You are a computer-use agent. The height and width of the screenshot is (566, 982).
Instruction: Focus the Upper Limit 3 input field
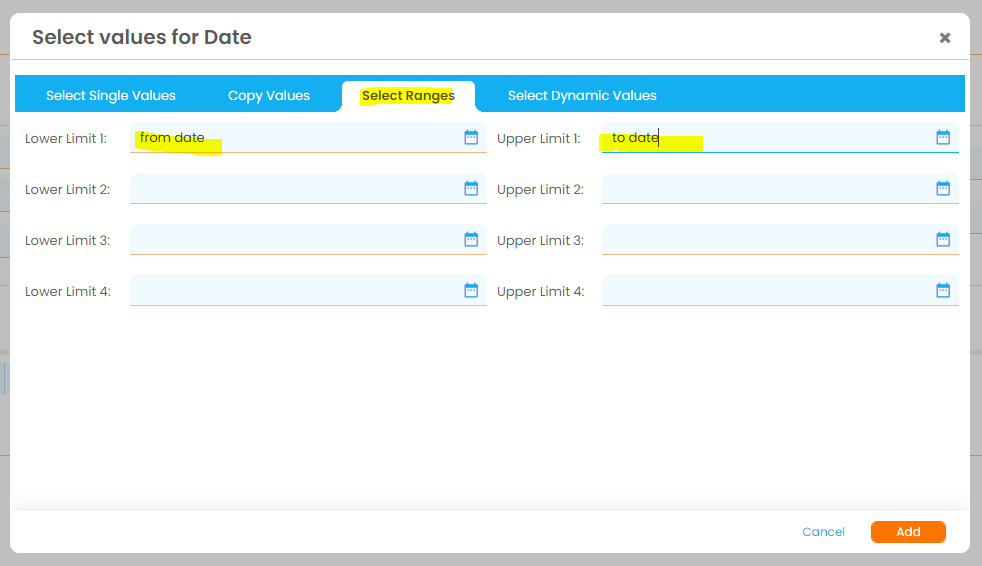(x=780, y=240)
